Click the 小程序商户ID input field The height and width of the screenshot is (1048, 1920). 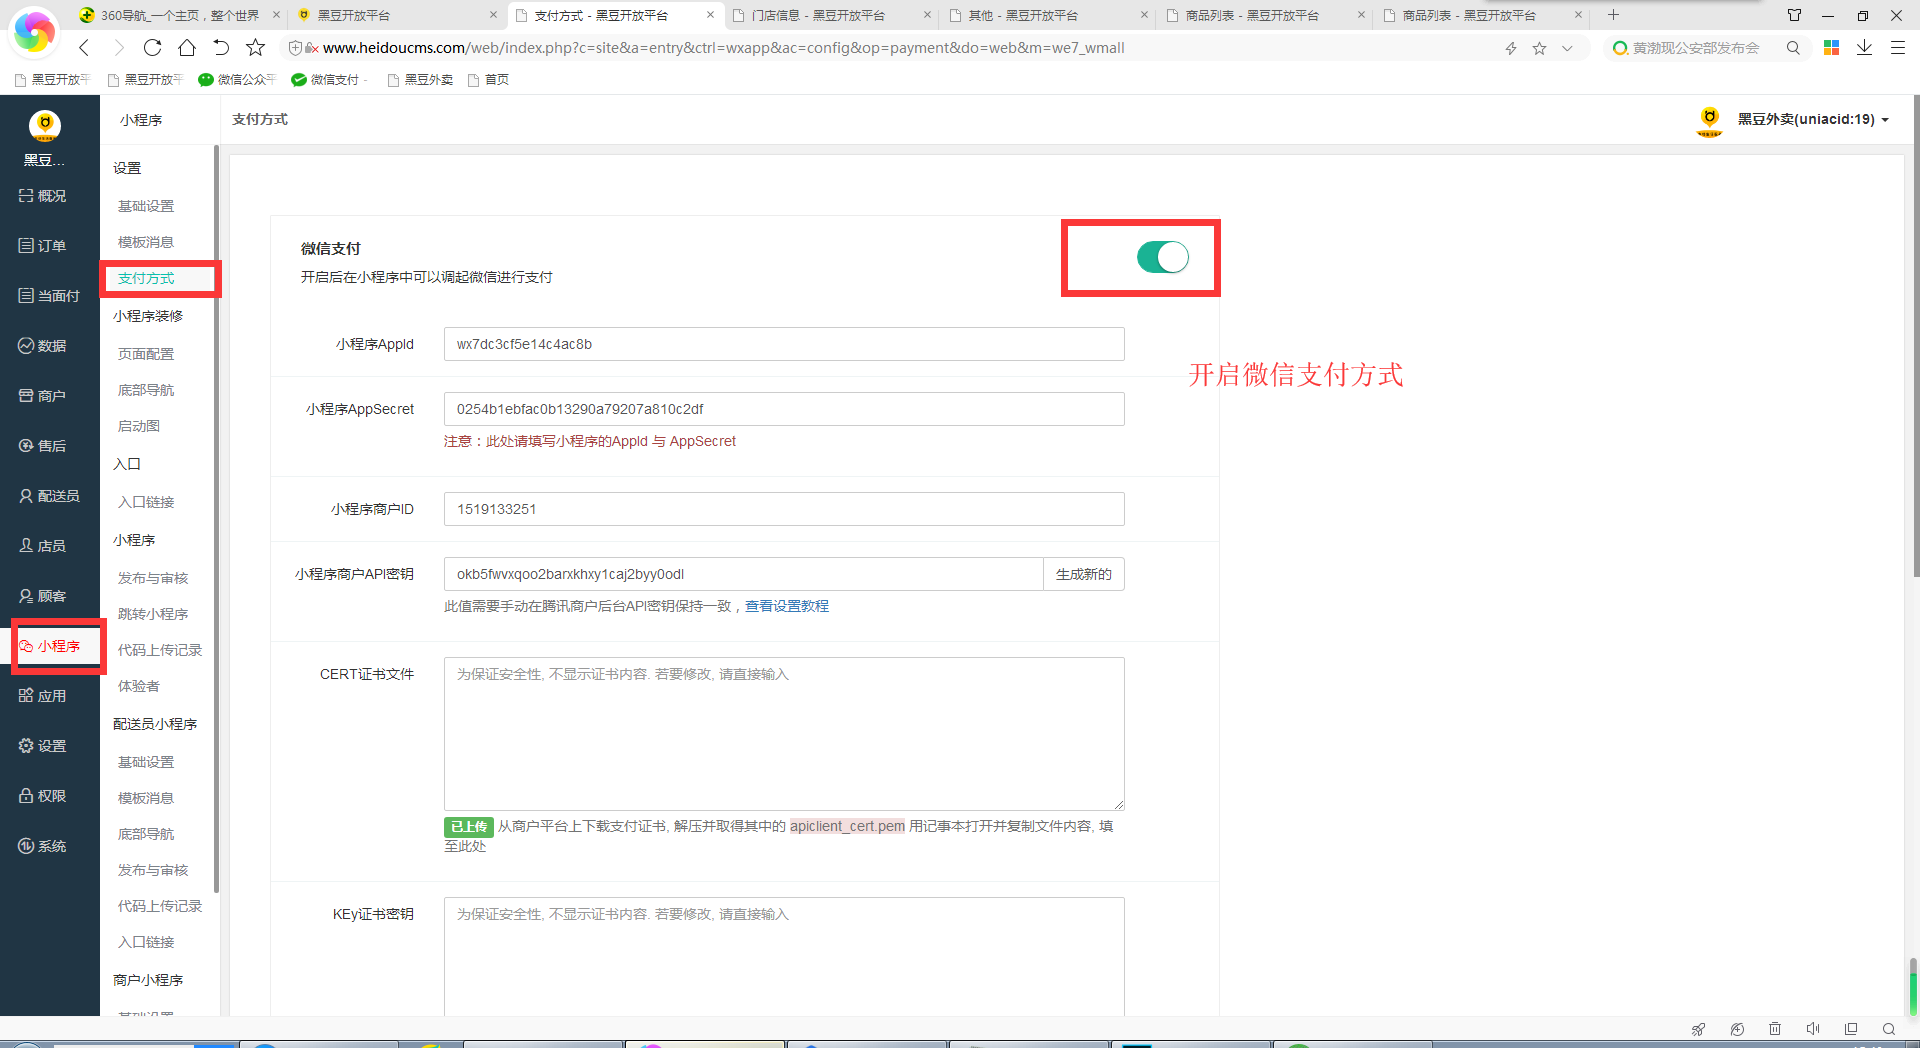point(784,509)
